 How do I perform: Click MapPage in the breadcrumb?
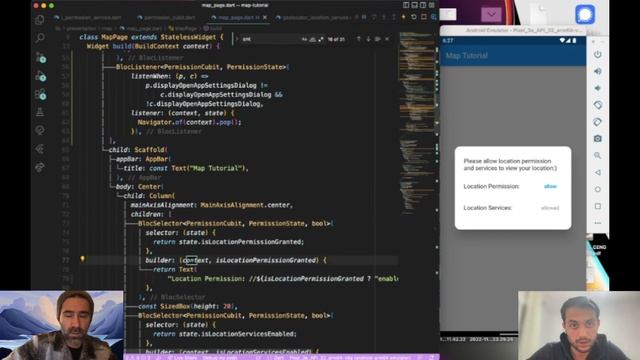pos(183,28)
